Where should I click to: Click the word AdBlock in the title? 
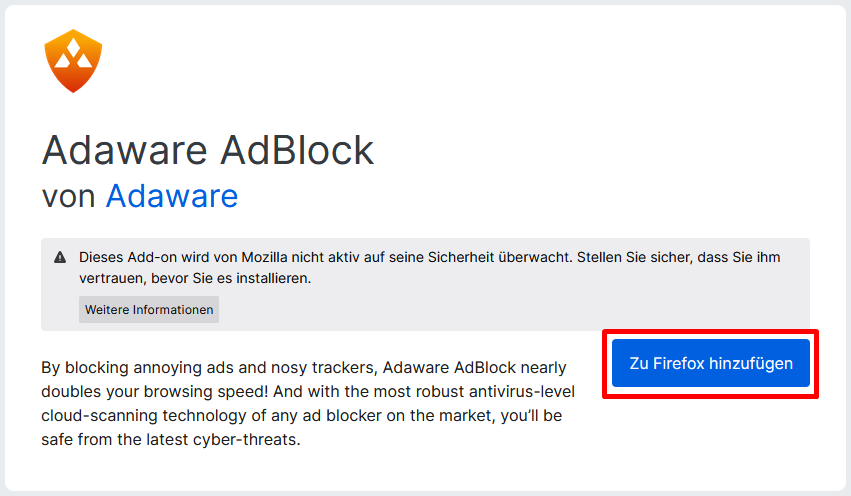coord(297,150)
